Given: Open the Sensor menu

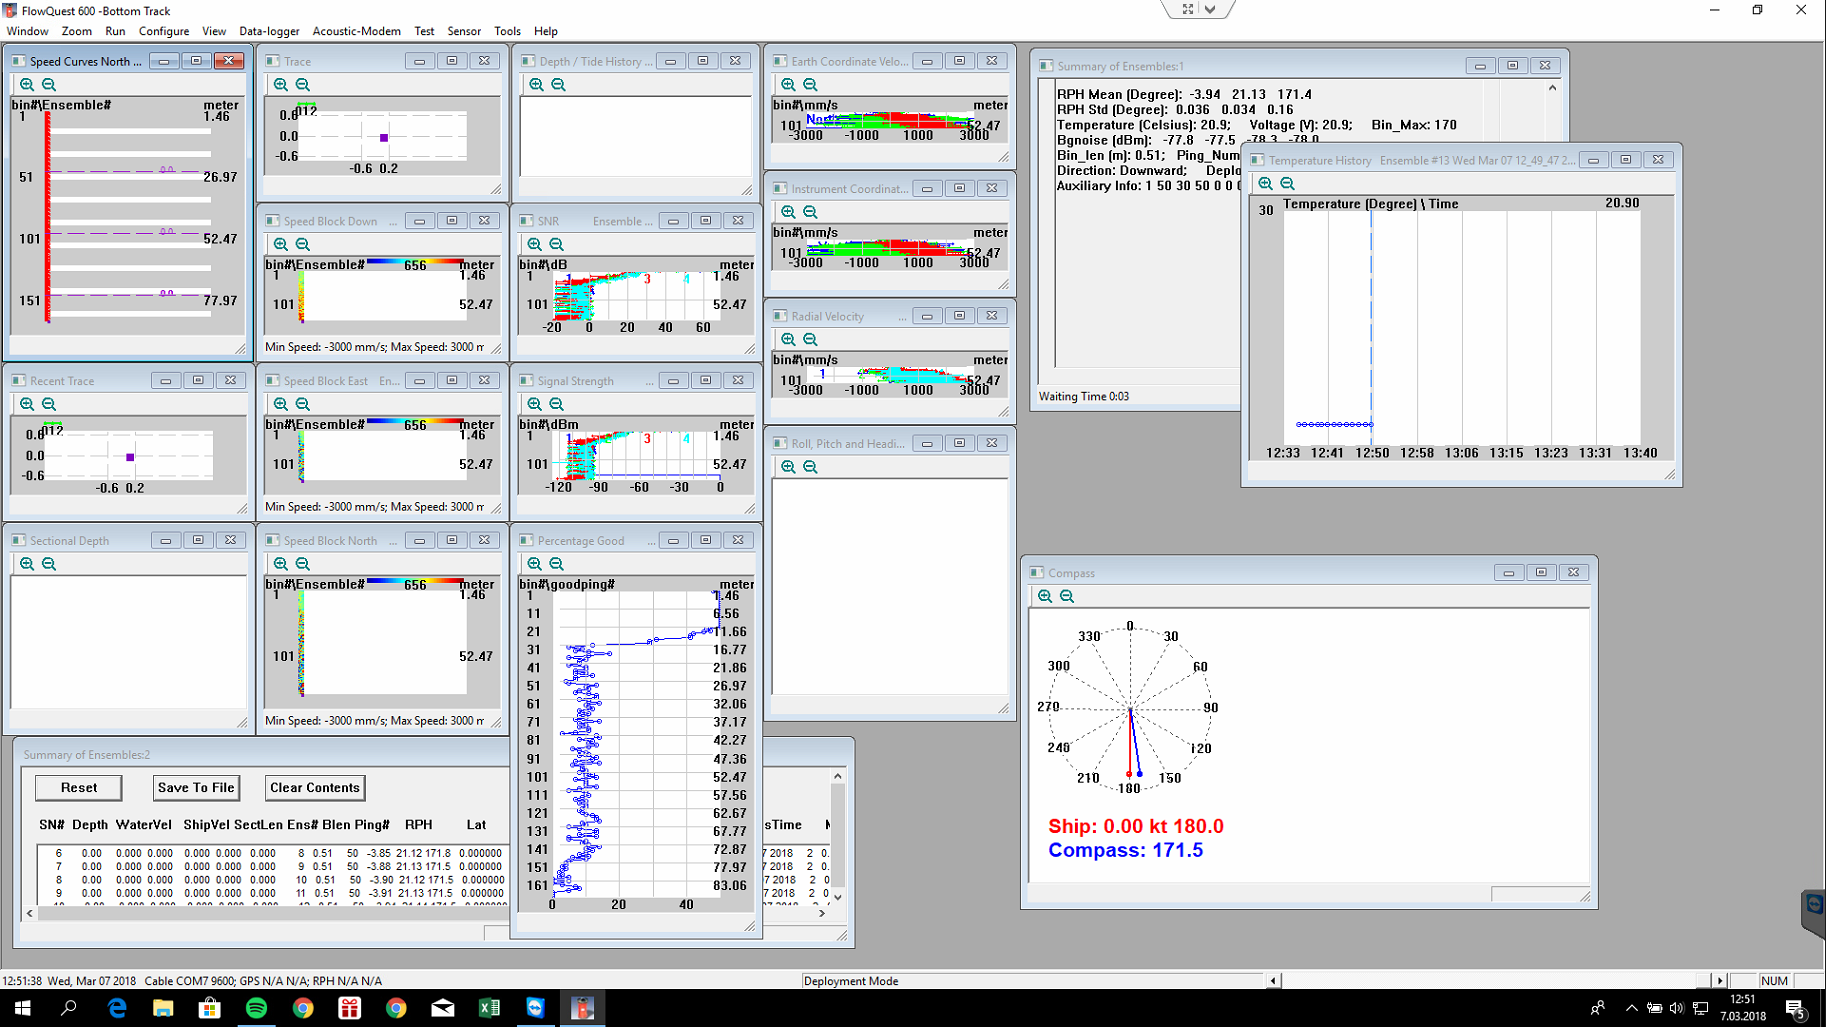Looking at the screenshot, I should (464, 31).
